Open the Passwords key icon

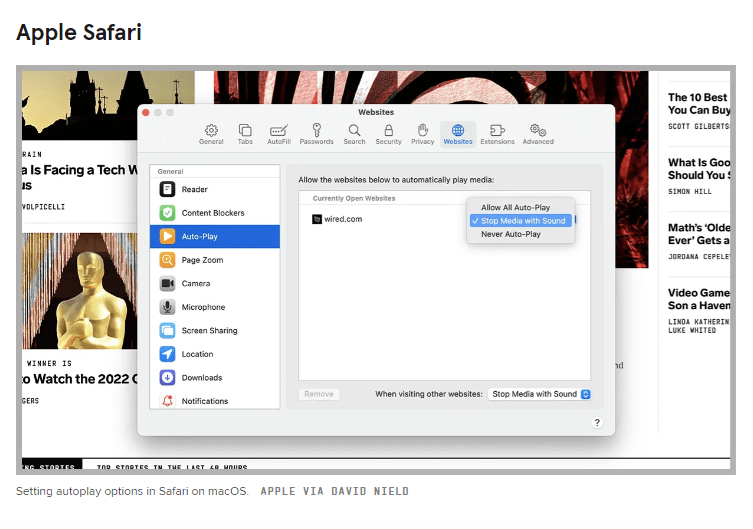316,131
